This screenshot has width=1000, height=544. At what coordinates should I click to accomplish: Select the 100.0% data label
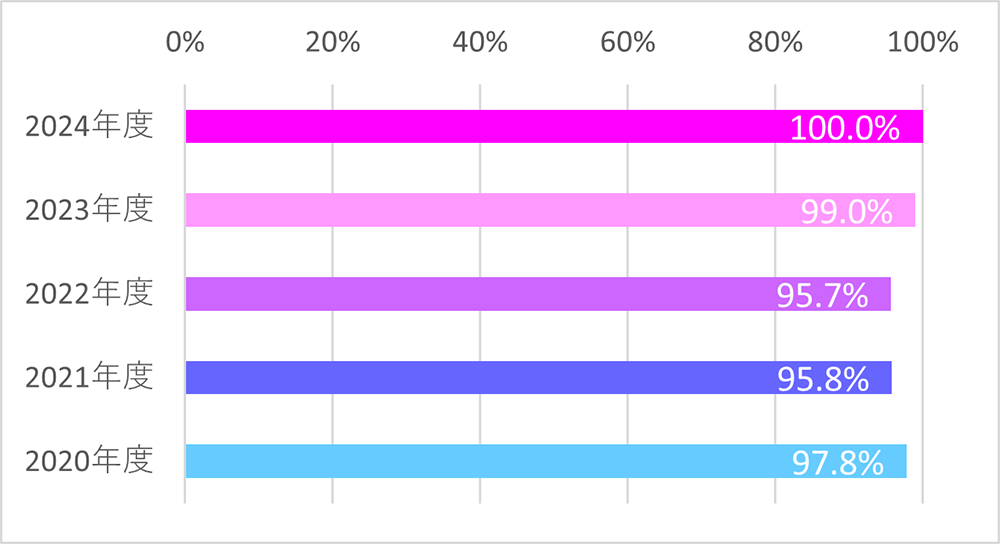point(844,129)
